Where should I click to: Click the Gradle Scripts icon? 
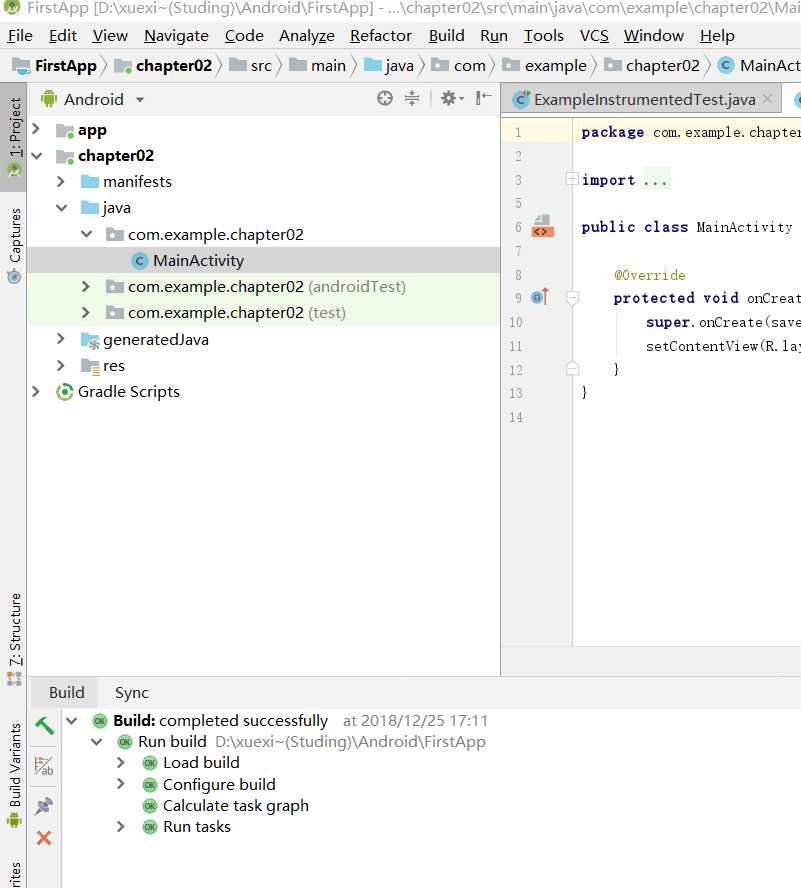(65, 392)
